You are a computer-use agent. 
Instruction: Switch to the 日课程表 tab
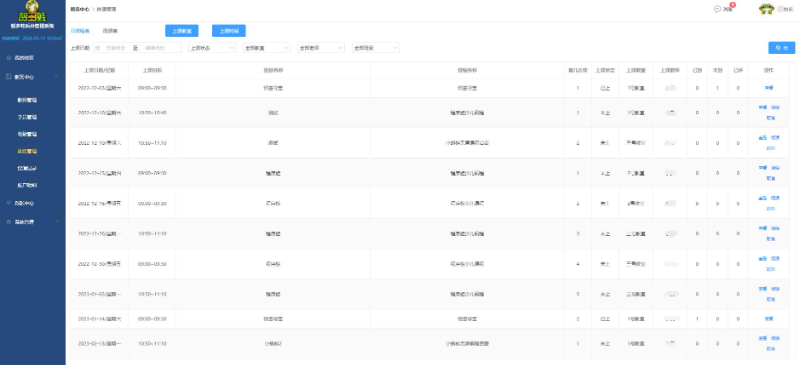tap(80, 31)
